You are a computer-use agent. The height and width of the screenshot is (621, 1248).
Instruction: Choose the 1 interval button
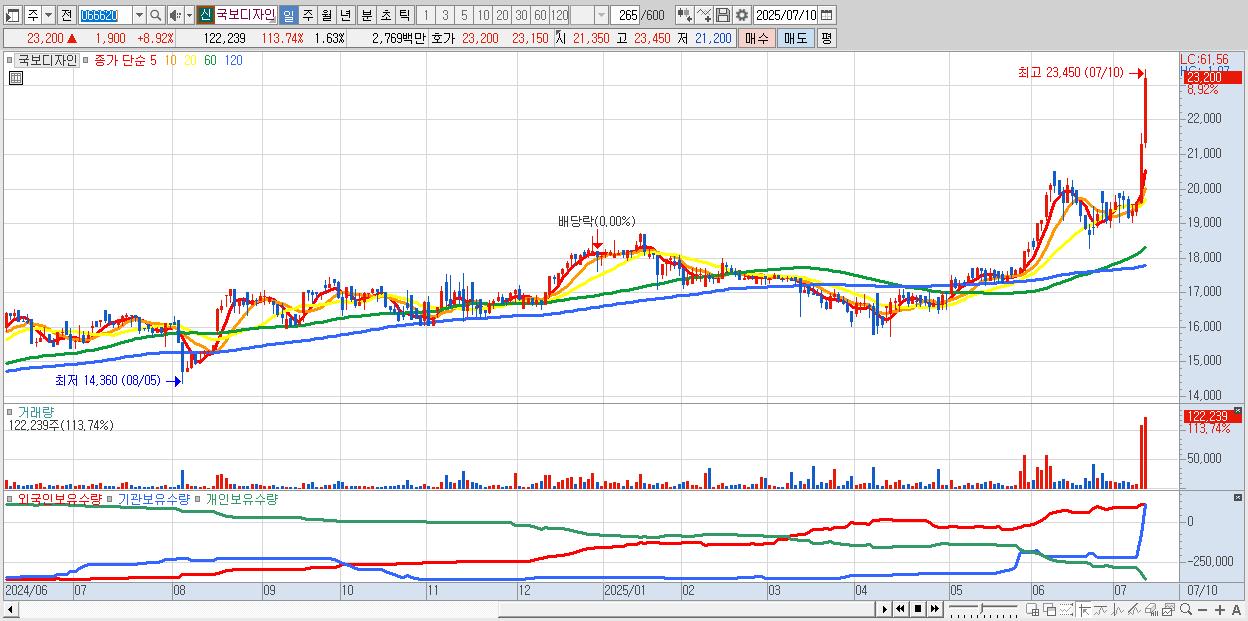(x=426, y=15)
